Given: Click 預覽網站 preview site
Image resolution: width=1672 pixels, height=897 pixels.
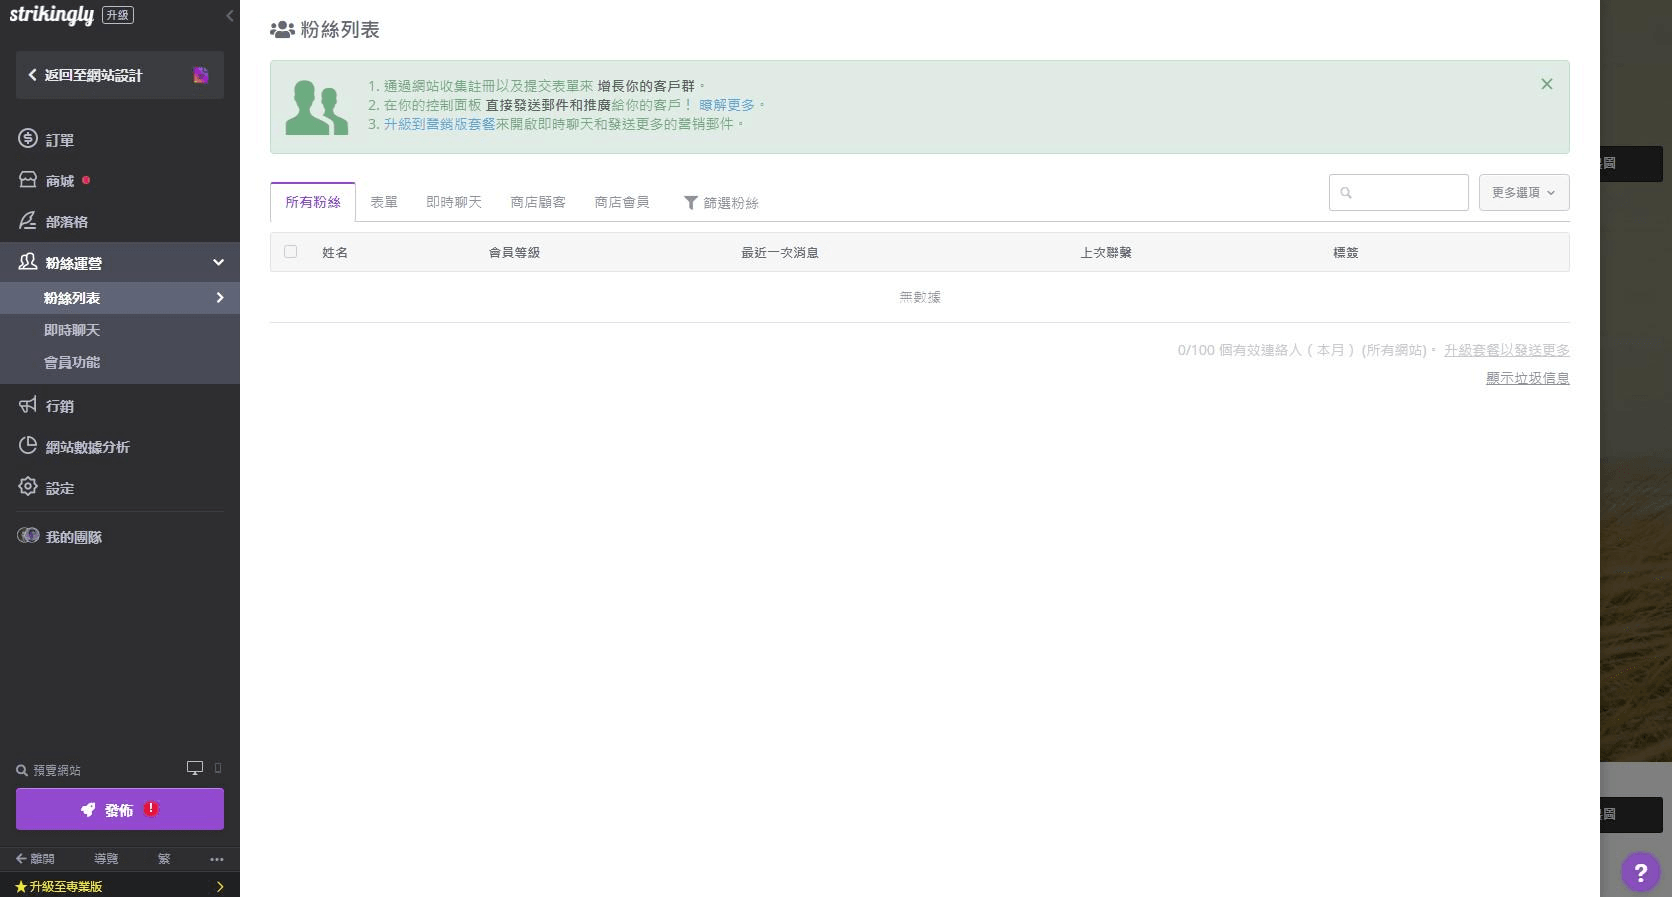Looking at the screenshot, I should pyautogui.click(x=49, y=770).
